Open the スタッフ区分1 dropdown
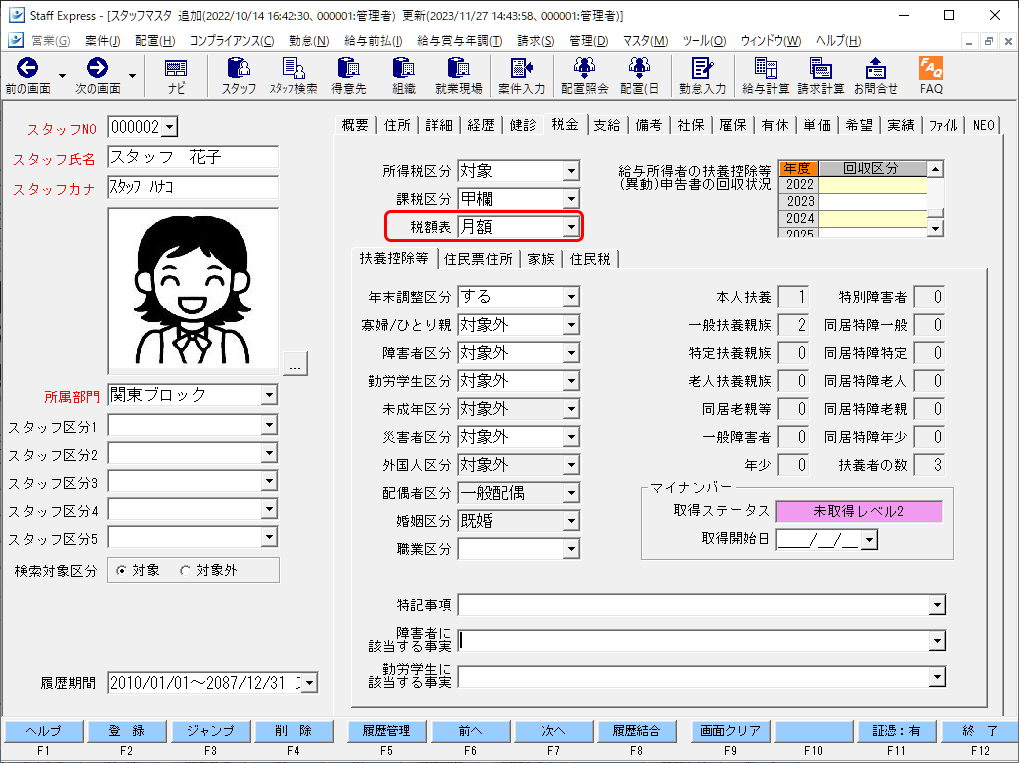The height and width of the screenshot is (763, 1019). coord(269,425)
